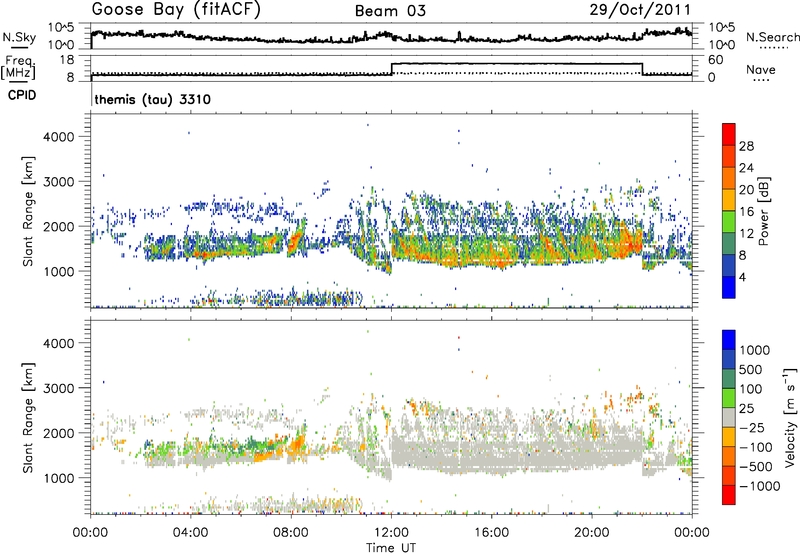Click the date '29/Oct/2011'
800x554 pixels.
tap(640, 10)
